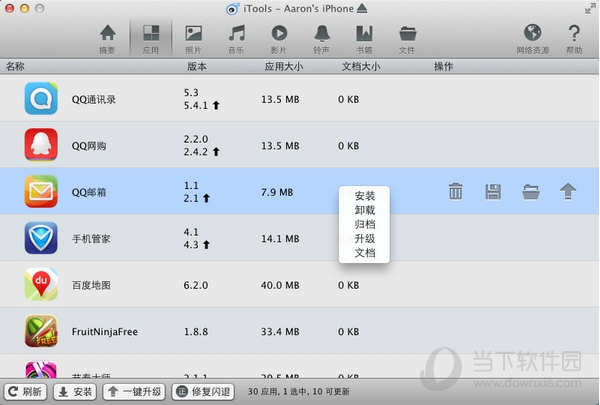Open the 帮助 help question mark

click(x=574, y=39)
